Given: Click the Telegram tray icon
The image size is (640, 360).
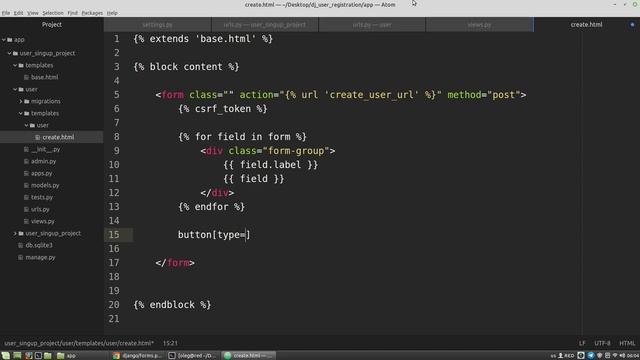Looking at the screenshot, I should (x=591, y=356).
